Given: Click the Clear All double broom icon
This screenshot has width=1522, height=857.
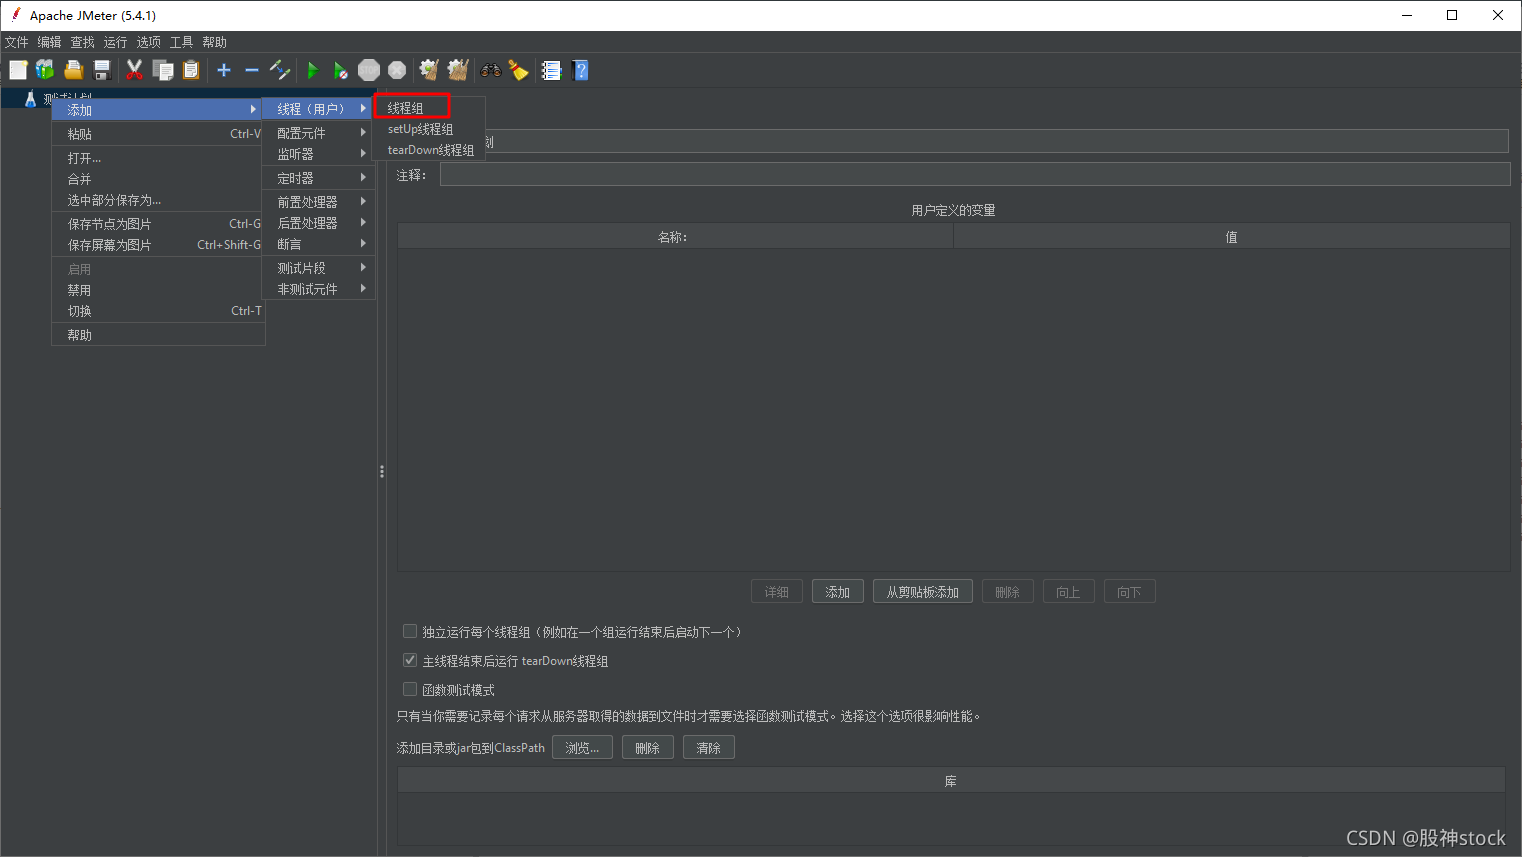Looking at the screenshot, I should pyautogui.click(x=458, y=70).
